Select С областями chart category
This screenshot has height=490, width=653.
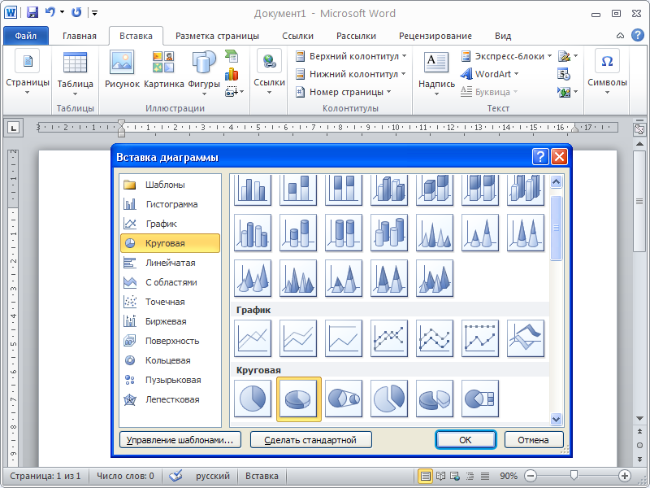(x=170, y=282)
